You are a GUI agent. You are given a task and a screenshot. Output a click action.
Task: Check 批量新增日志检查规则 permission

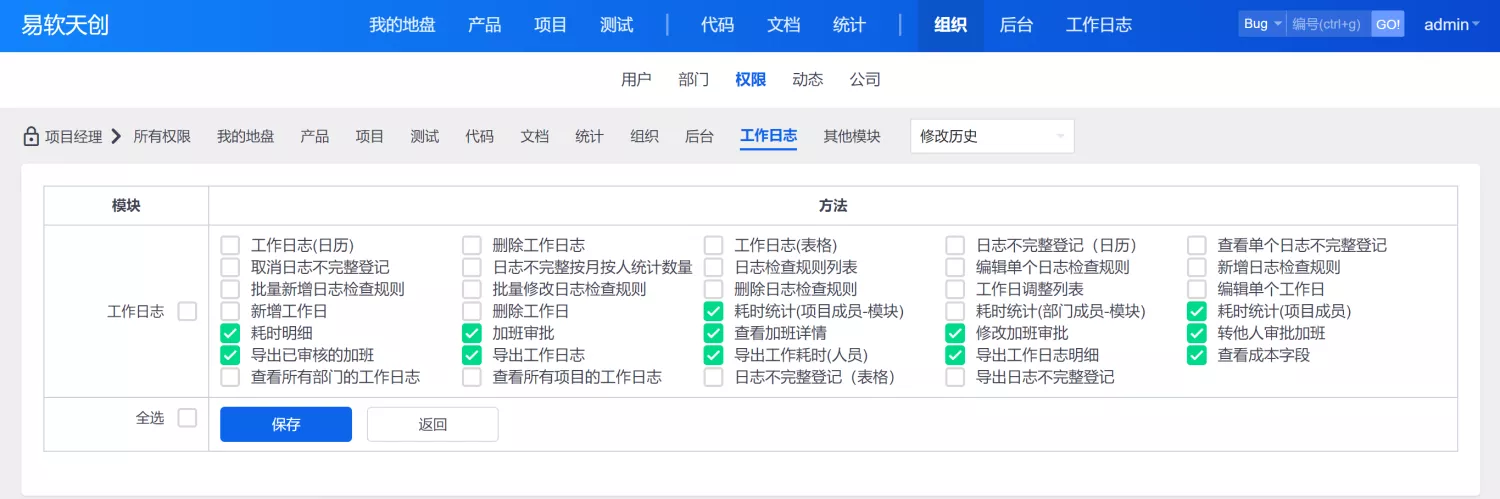230,289
